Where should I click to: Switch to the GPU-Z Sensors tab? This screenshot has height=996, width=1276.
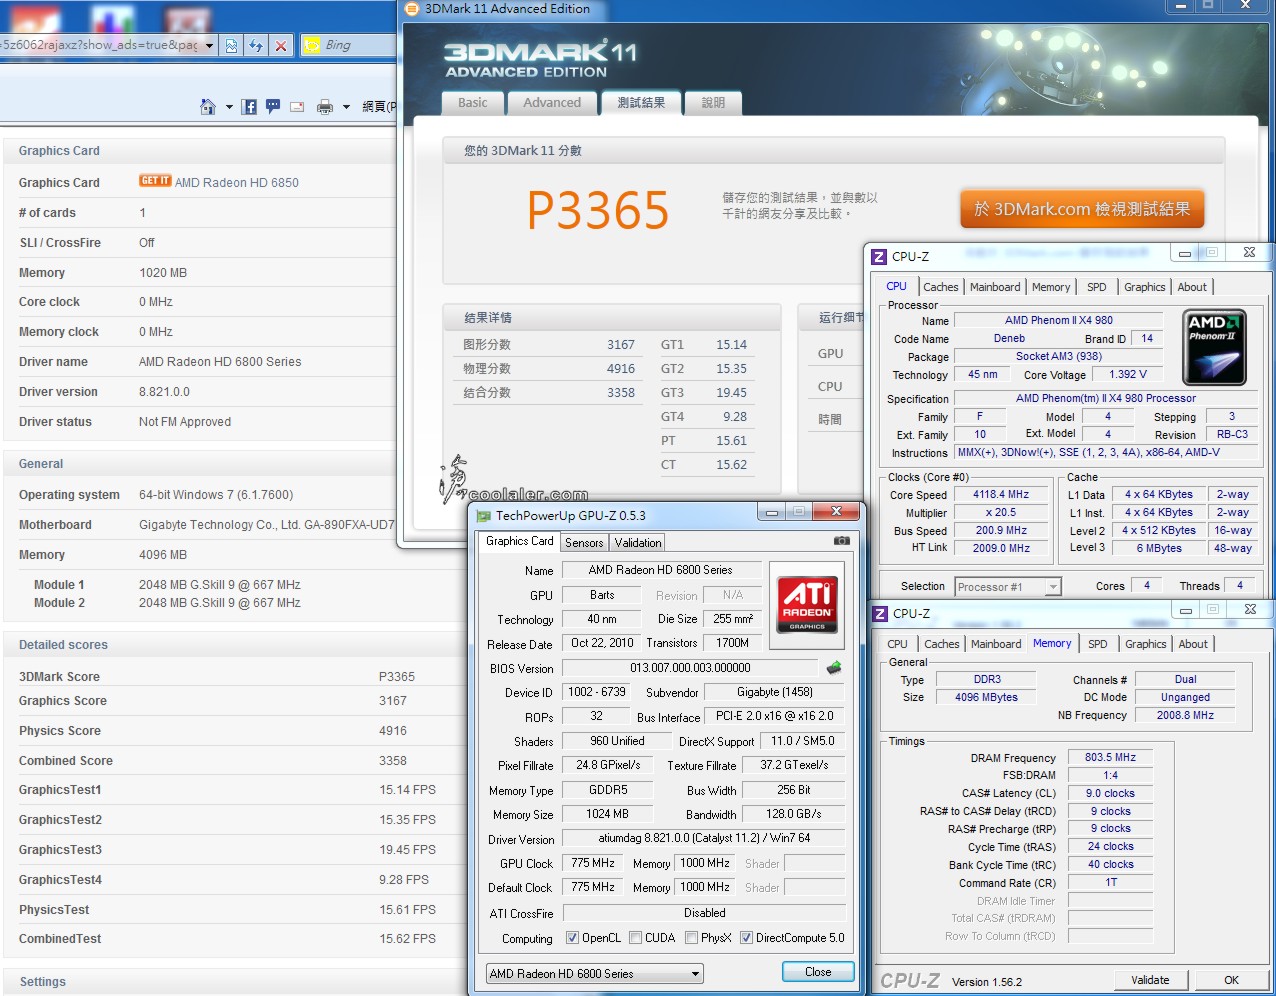pyautogui.click(x=584, y=543)
